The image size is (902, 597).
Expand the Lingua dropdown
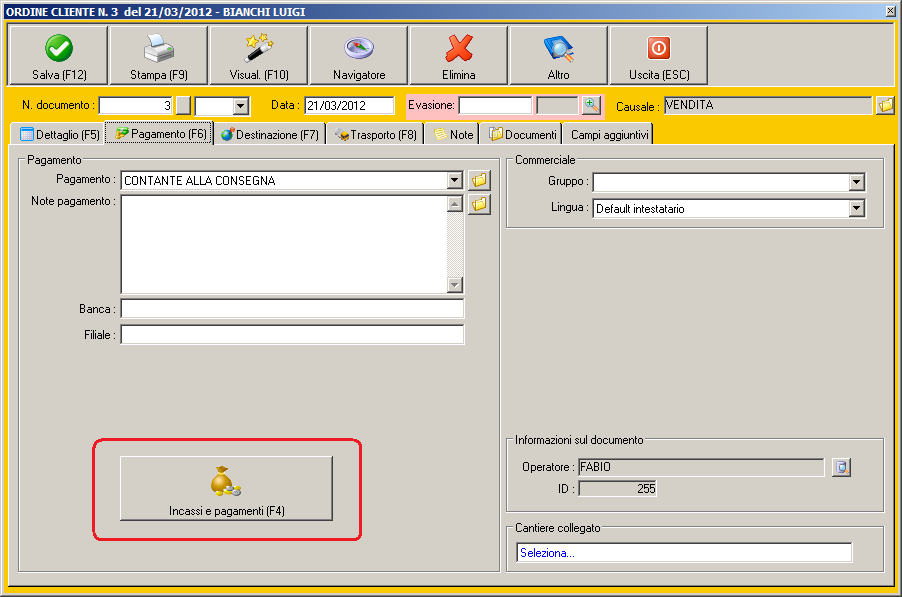point(857,208)
